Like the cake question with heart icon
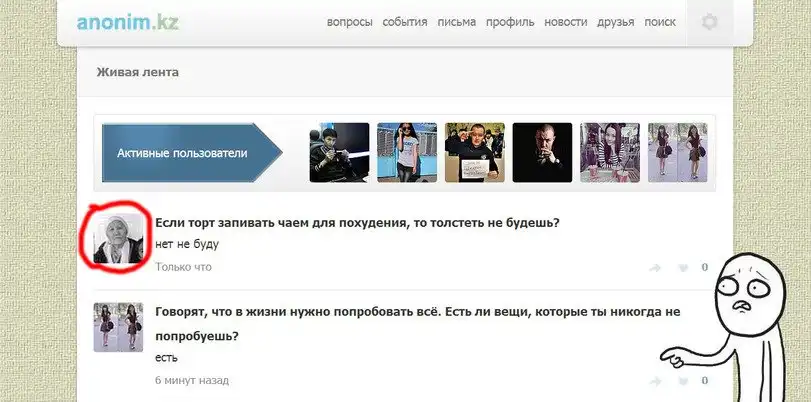This screenshot has height=402, width=811. click(683, 268)
